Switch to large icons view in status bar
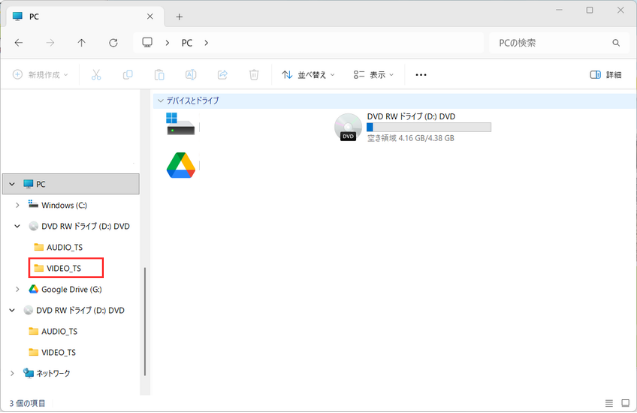 [624, 403]
